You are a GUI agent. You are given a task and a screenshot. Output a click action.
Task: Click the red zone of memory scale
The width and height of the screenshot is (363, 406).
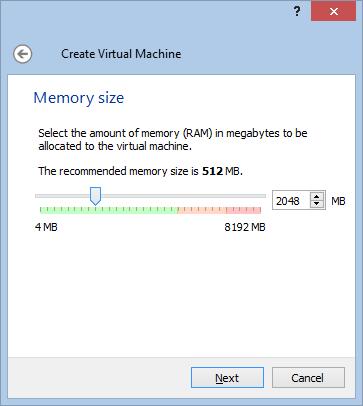click(x=219, y=210)
